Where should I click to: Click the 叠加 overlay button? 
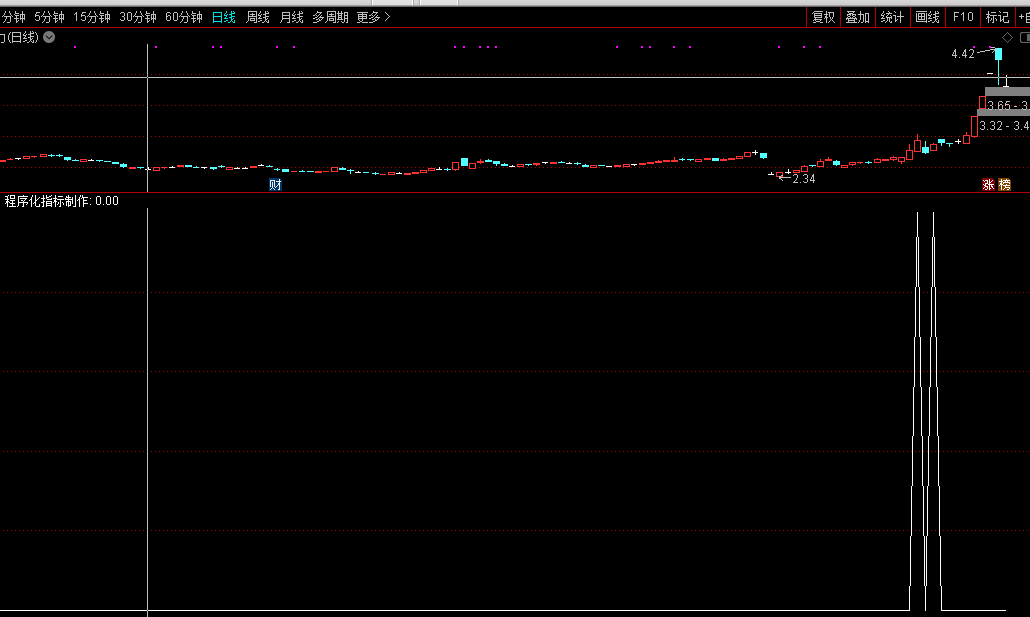(x=857, y=17)
